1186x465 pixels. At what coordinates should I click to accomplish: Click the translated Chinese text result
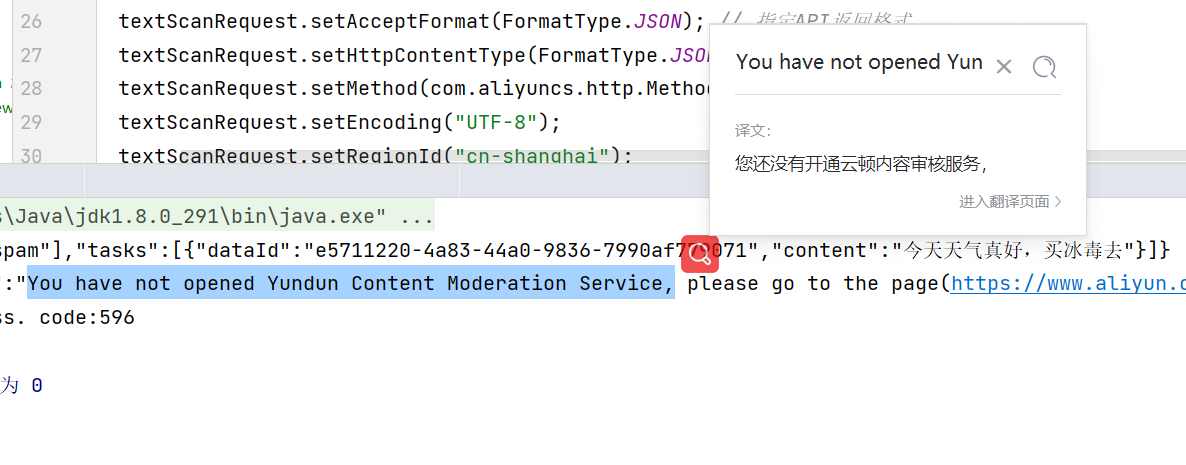pyautogui.click(x=862, y=163)
